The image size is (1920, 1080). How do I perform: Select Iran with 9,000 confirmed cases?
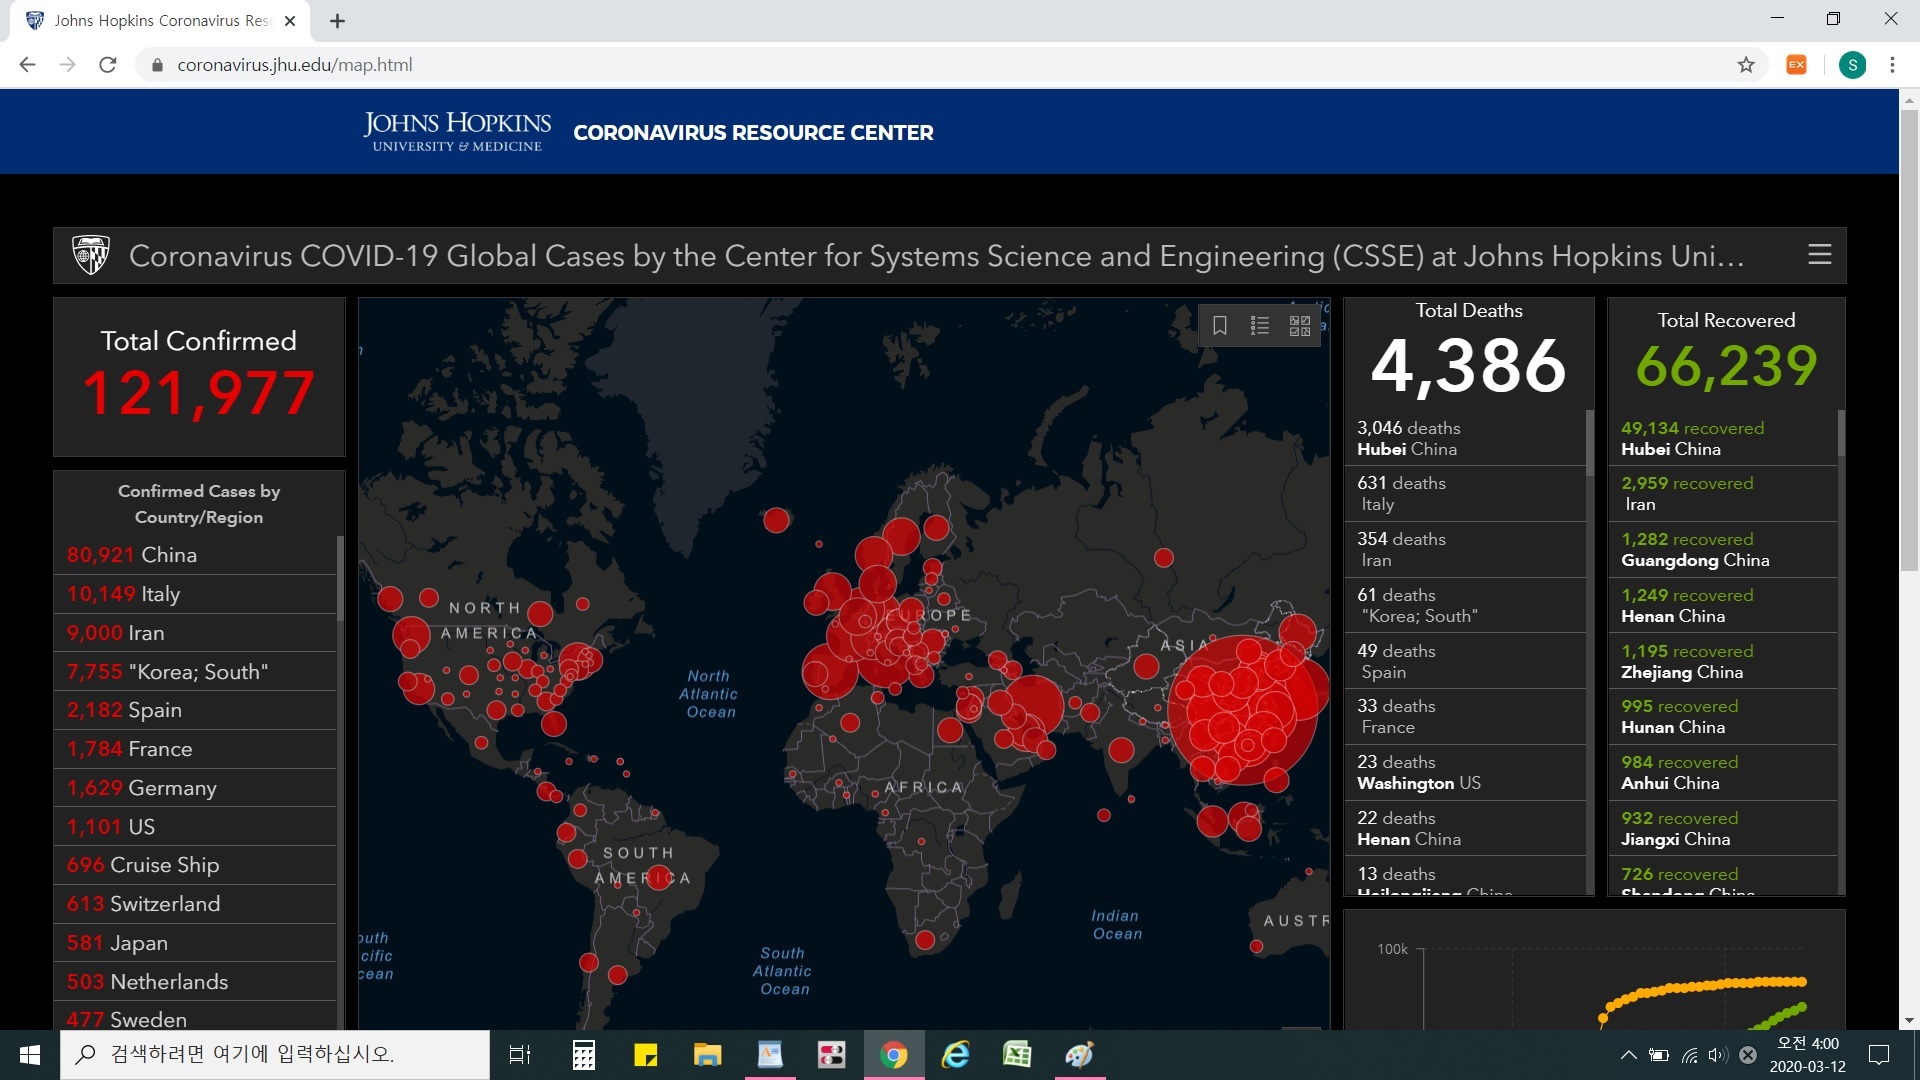(195, 633)
